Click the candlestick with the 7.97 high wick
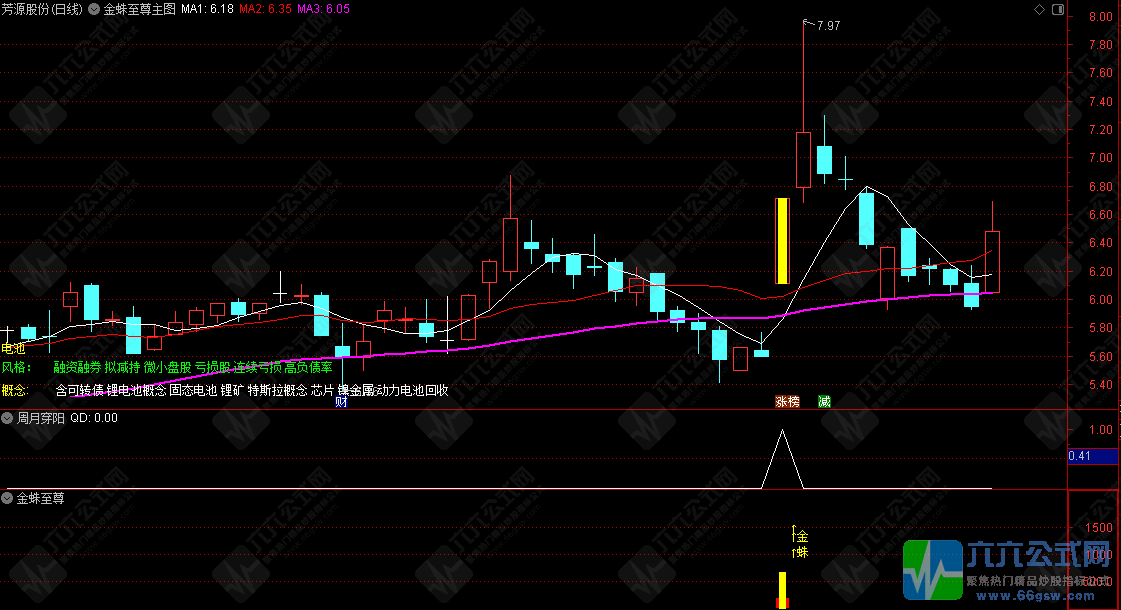 coord(804,159)
